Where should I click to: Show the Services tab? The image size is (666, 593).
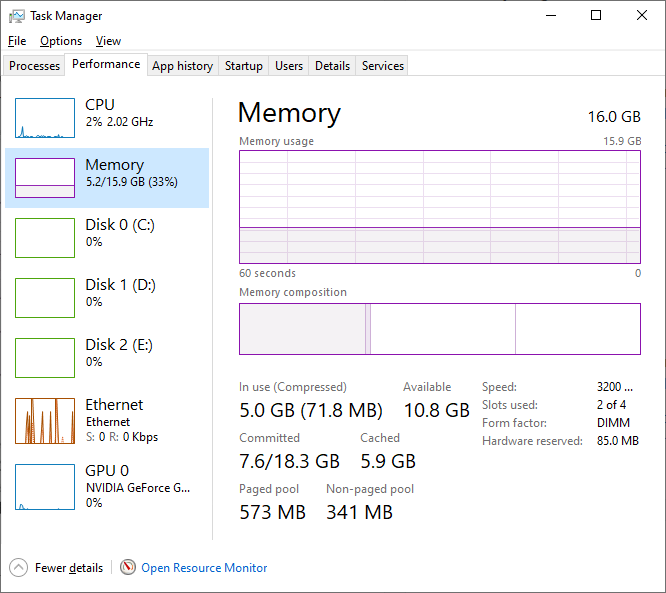point(383,66)
